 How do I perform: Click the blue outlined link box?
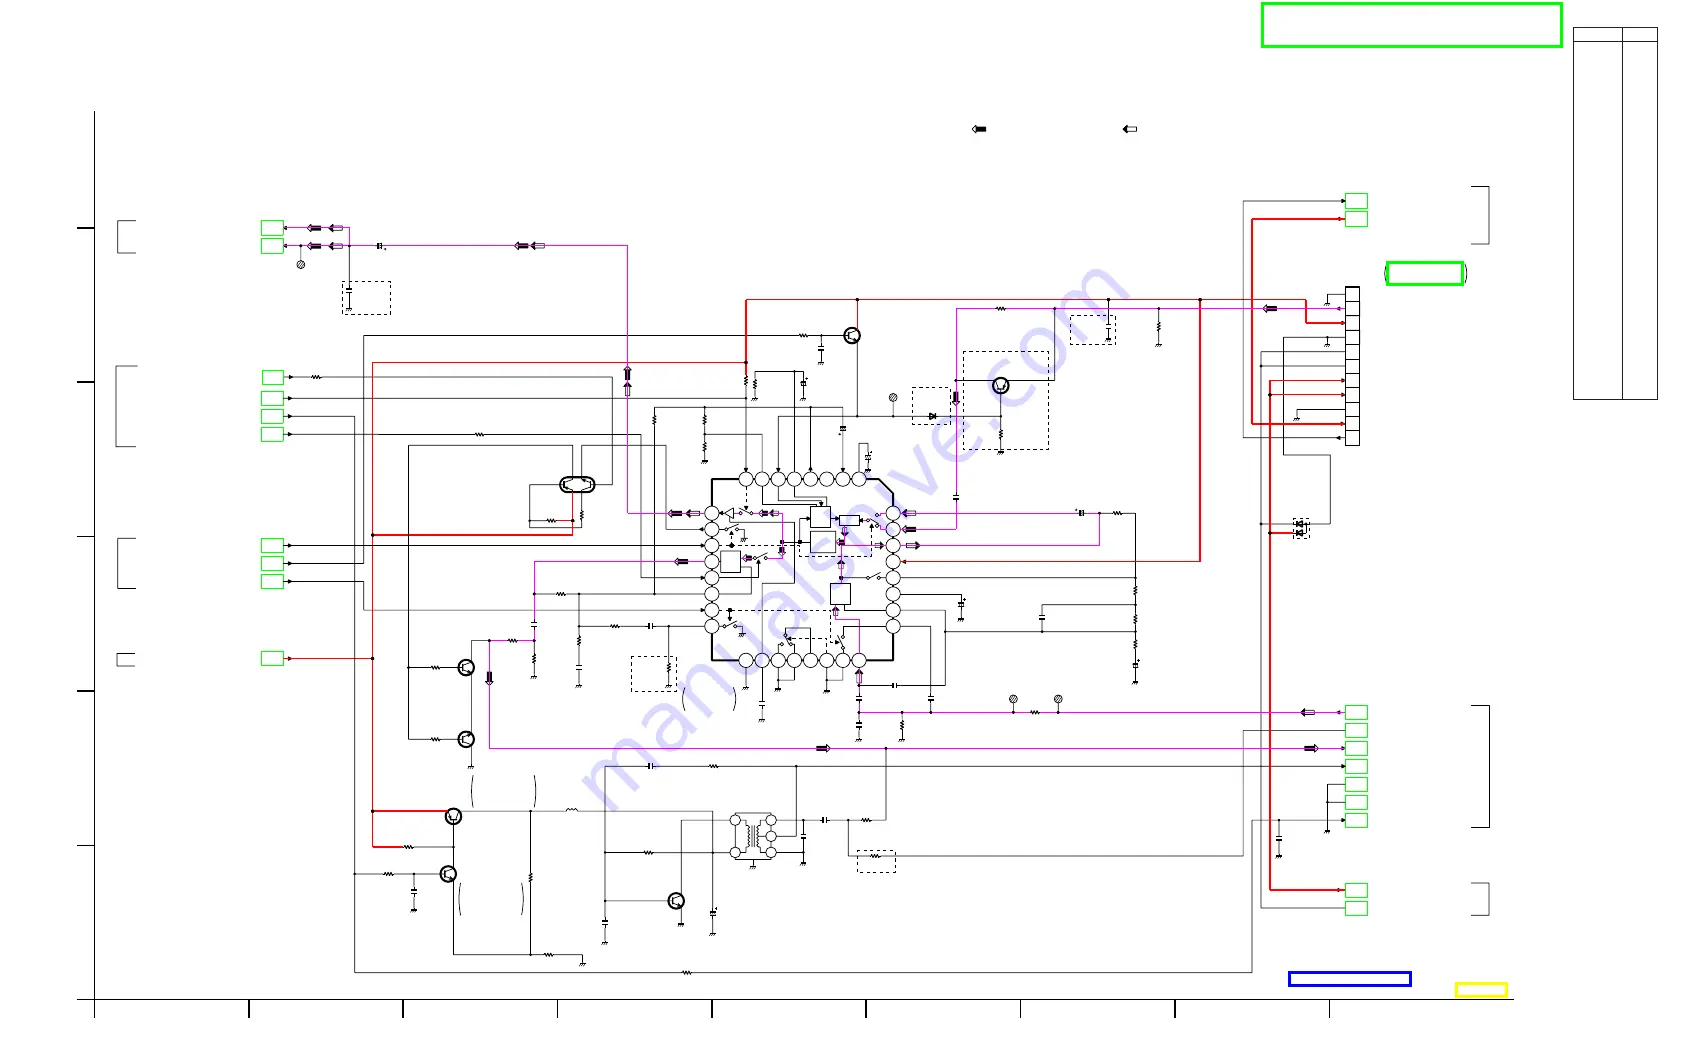point(1349,979)
